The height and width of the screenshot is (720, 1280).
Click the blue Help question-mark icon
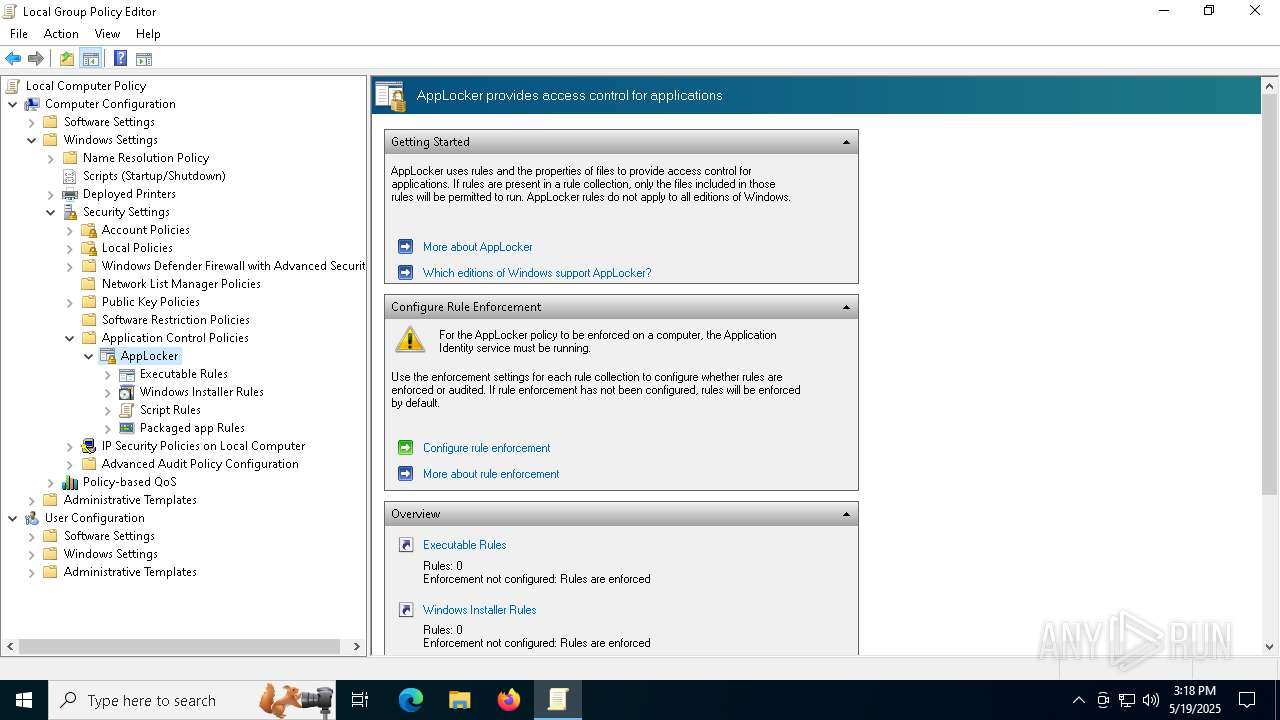point(120,59)
